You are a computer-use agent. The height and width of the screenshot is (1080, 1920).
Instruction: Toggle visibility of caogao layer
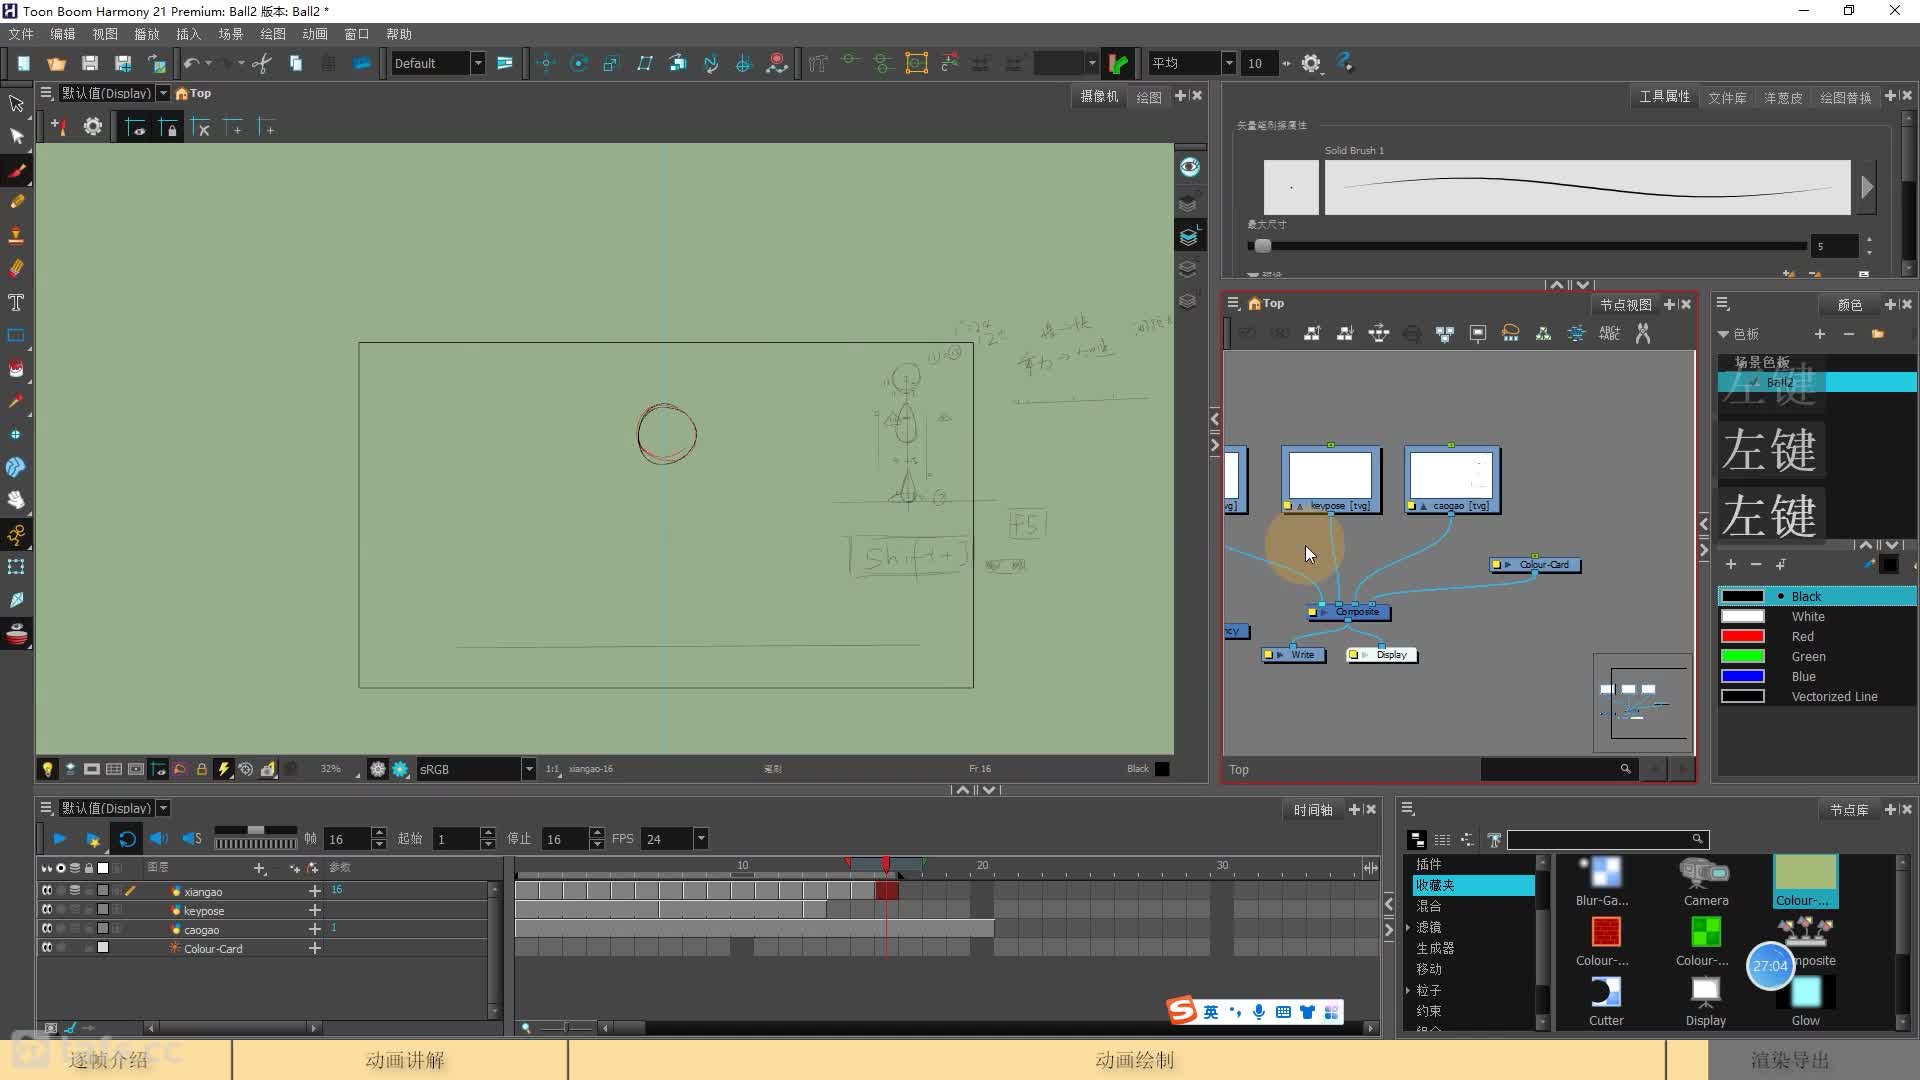pyautogui.click(x=46, y=928)
